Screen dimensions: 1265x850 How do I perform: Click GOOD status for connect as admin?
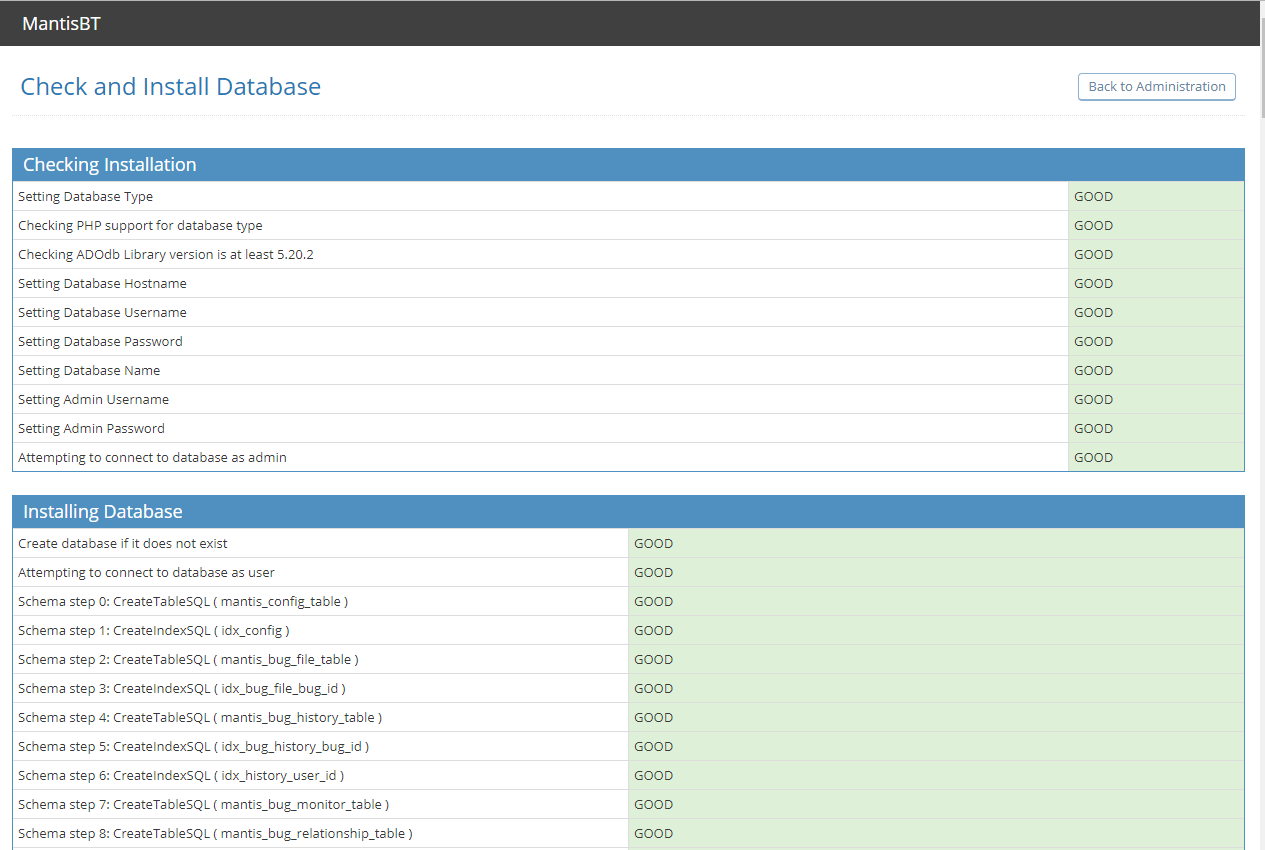click(x=1093, y=458)
